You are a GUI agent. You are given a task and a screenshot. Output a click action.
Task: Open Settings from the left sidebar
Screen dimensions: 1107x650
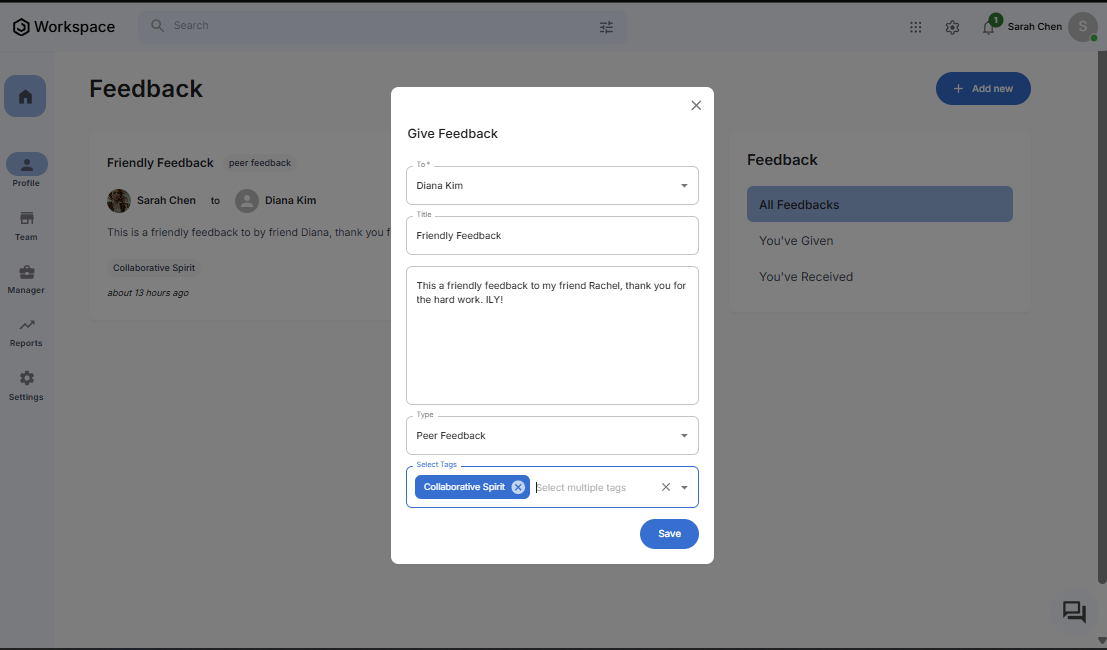click(26, 379)
